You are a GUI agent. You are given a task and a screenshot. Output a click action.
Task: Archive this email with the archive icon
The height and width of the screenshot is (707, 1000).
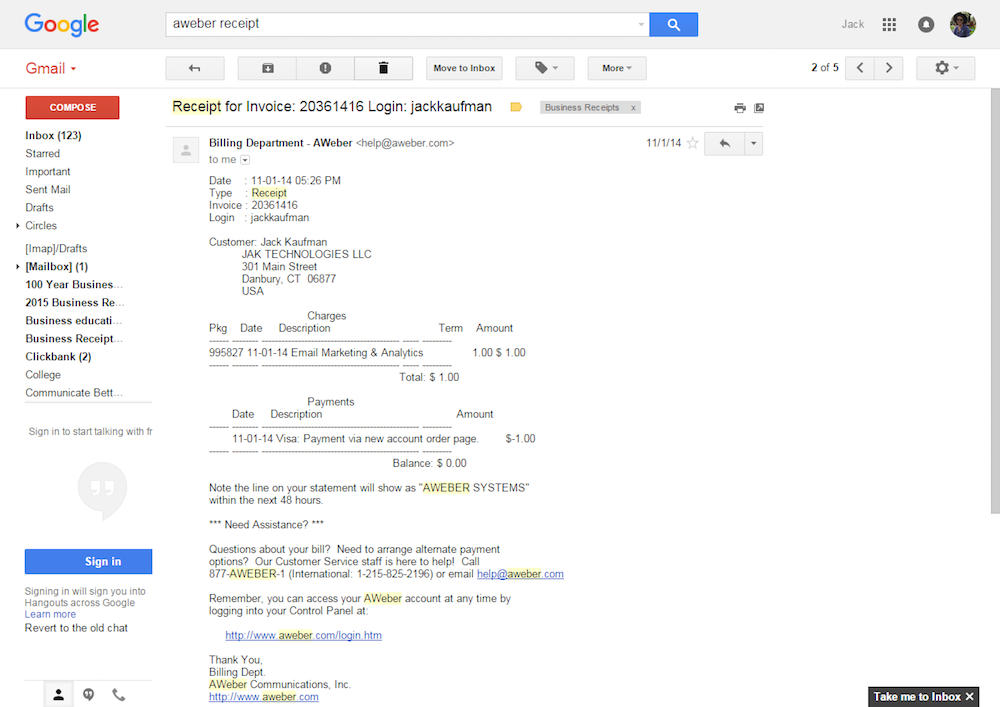tap(267, 68)
